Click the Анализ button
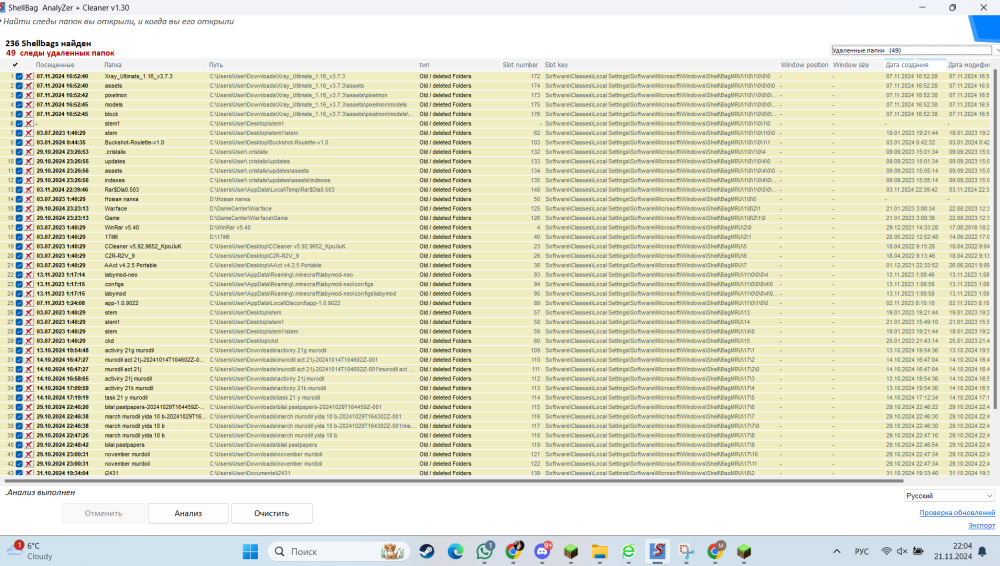This screenshot has width=1000, height=566. point(188,513)
